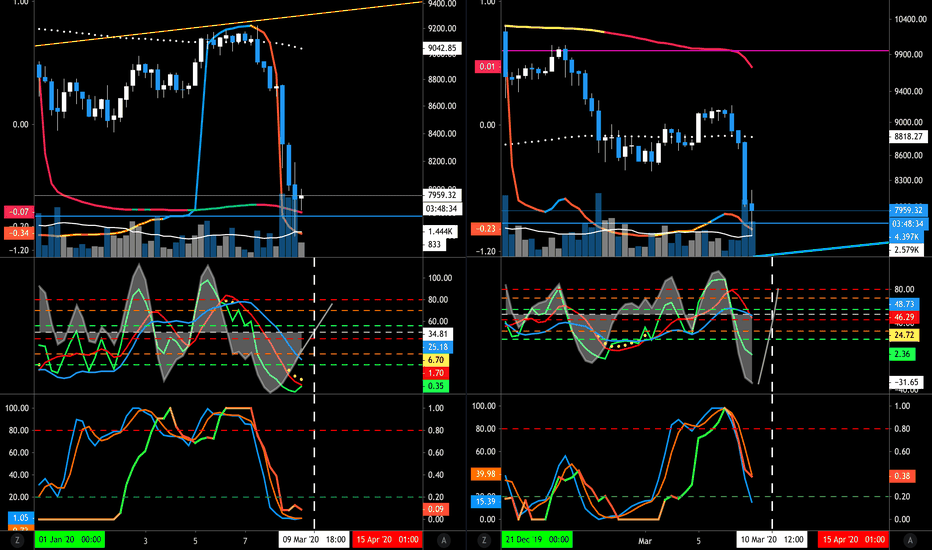Image resolution: width=932 pixels, height=550 pixels.
Task: Select blue 48.73 indicator value label
Action: coord(904,304)
